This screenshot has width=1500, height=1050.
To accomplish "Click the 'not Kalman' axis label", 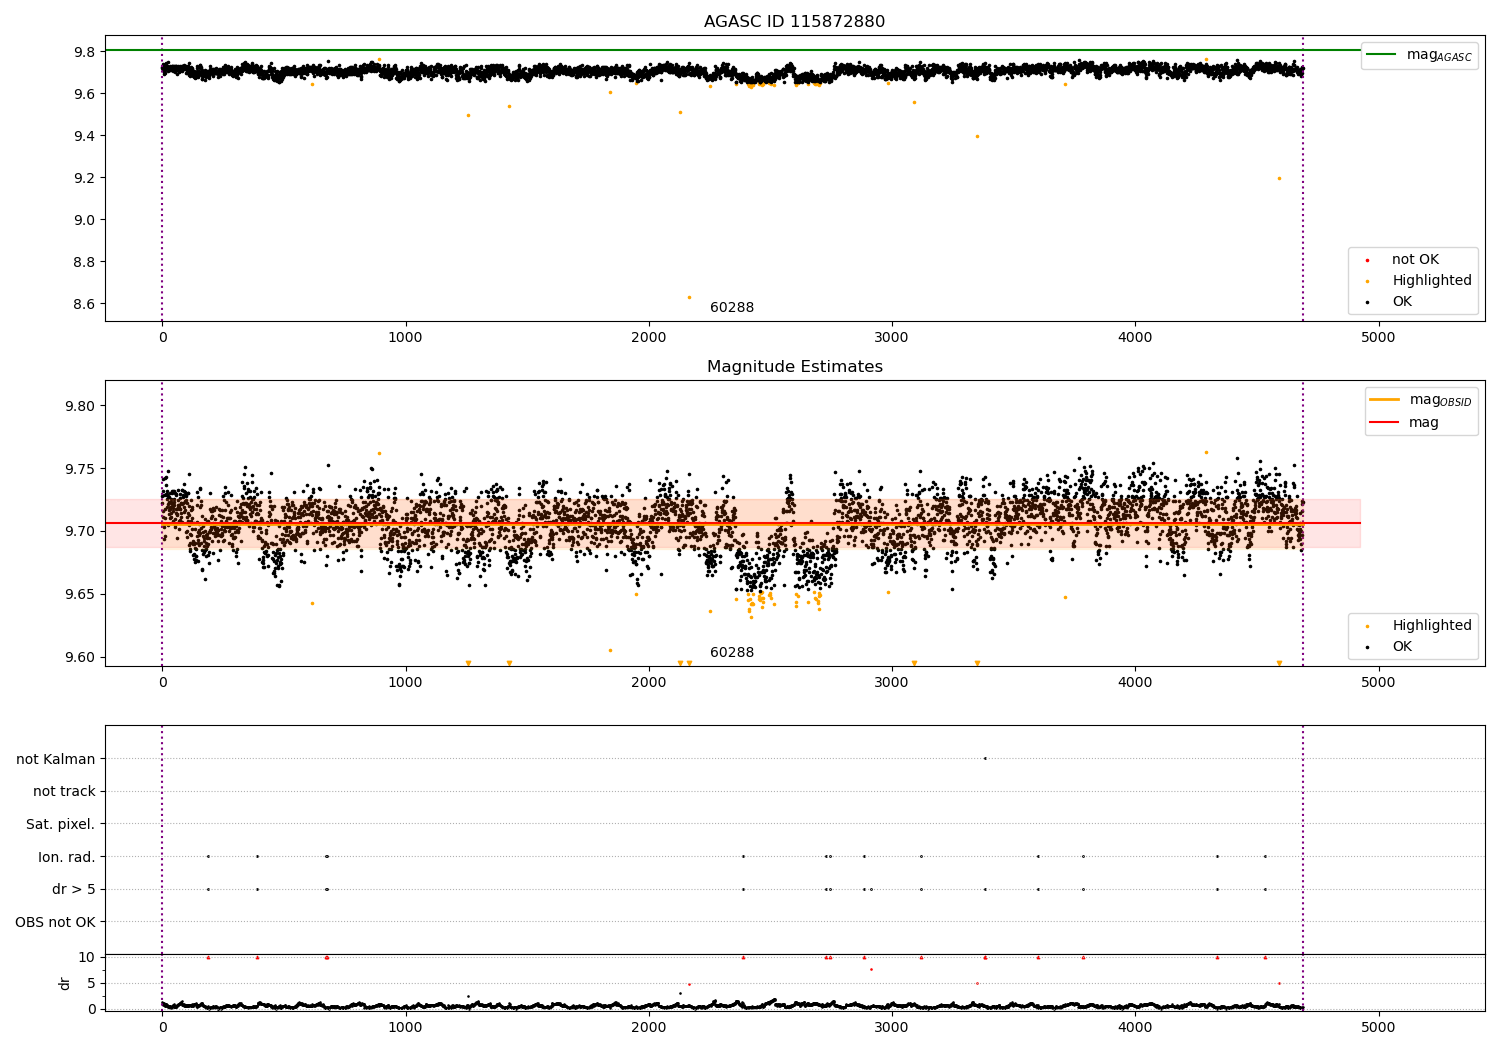I will coord(56,759).
